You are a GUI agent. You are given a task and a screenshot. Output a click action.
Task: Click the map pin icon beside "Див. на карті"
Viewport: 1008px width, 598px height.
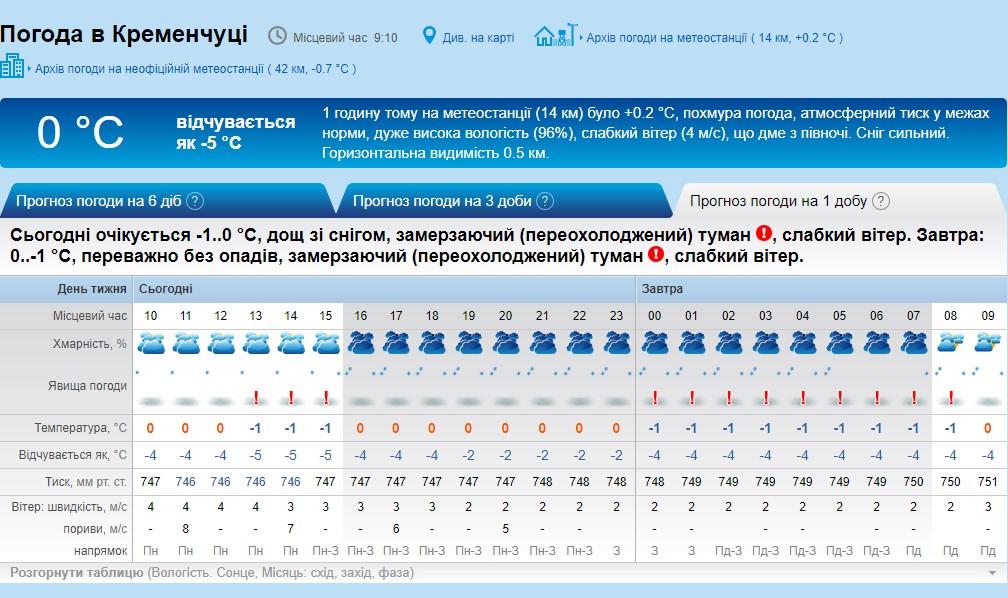(x=430, y=36)
